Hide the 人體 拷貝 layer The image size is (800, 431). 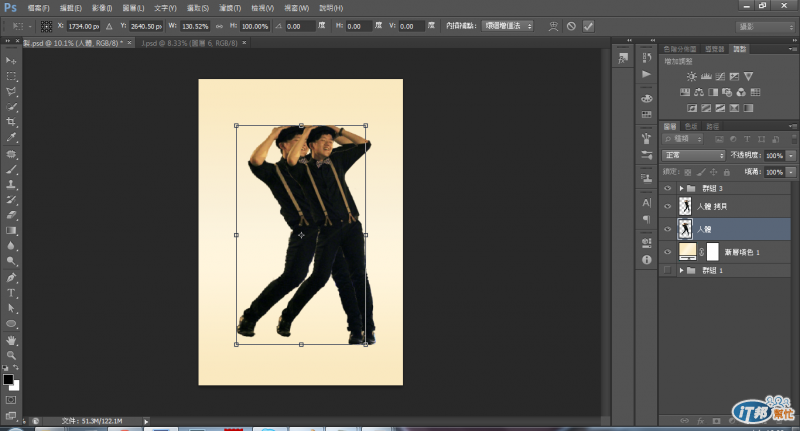click(x=669, y=206)
